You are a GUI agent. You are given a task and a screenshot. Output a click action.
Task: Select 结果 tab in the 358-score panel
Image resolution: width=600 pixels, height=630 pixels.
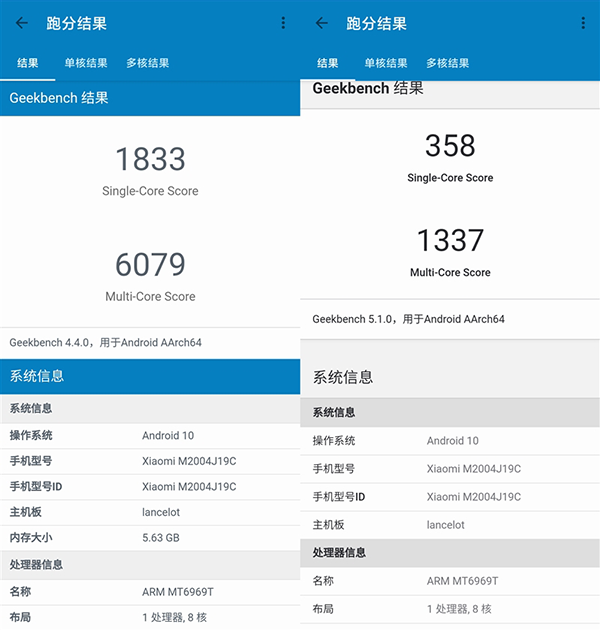328,63
